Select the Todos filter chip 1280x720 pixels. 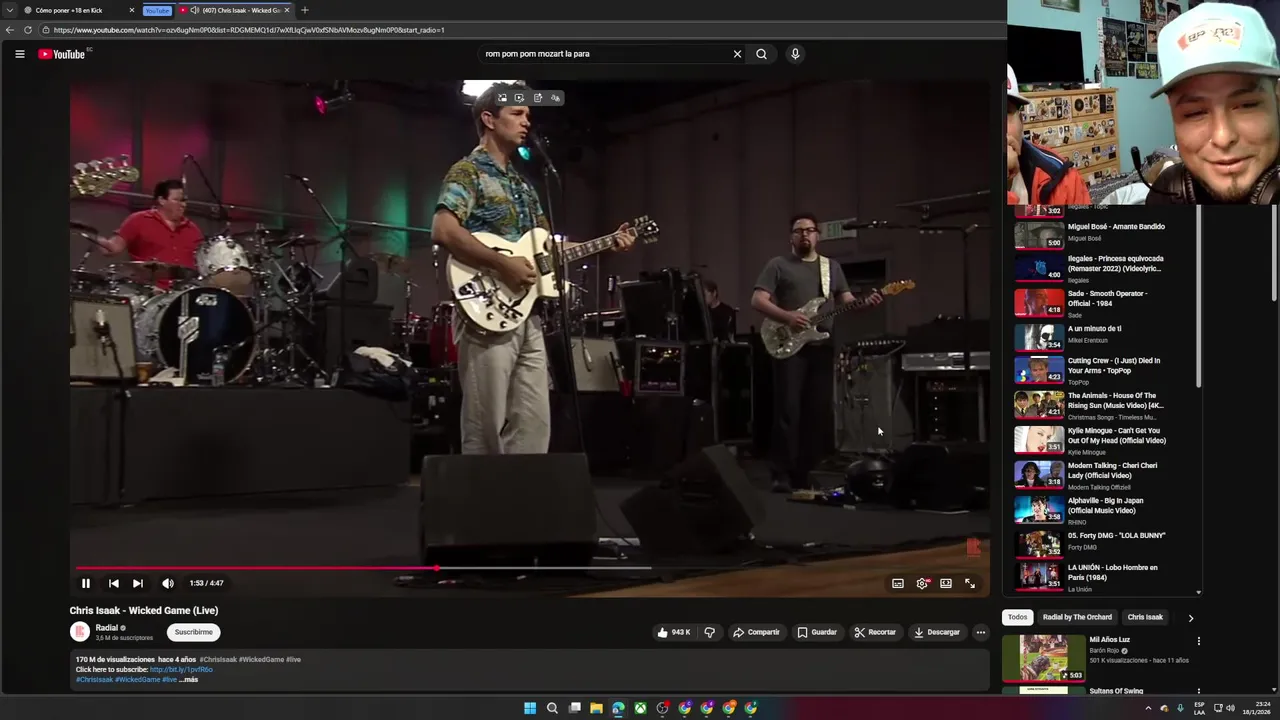click(x=1017, y=617)
